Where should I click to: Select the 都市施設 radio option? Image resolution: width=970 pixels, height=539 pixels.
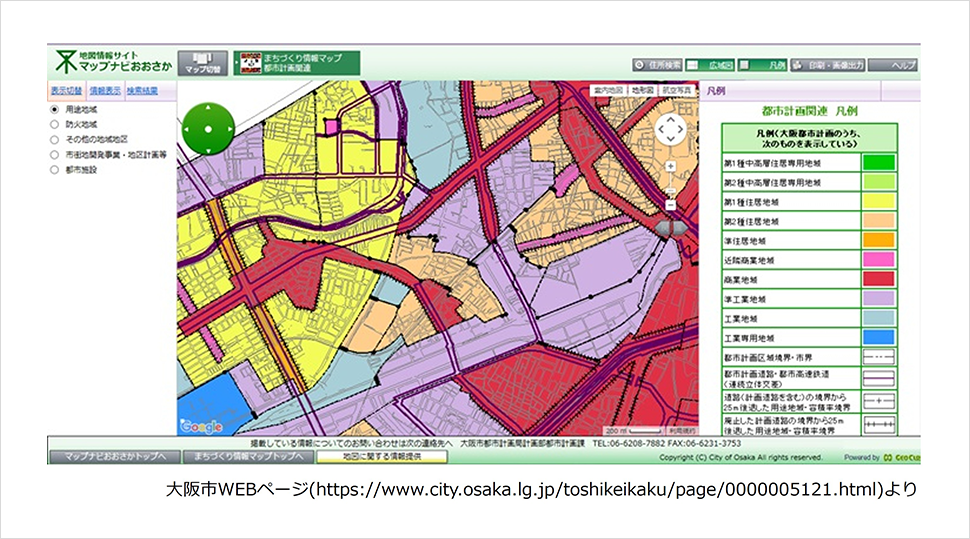coord(55,170)
